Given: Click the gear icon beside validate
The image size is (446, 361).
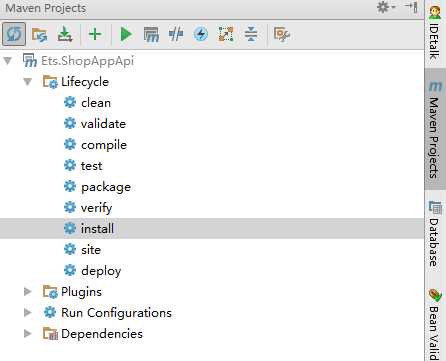Looking at the screenshot, I should pos(70,123).
